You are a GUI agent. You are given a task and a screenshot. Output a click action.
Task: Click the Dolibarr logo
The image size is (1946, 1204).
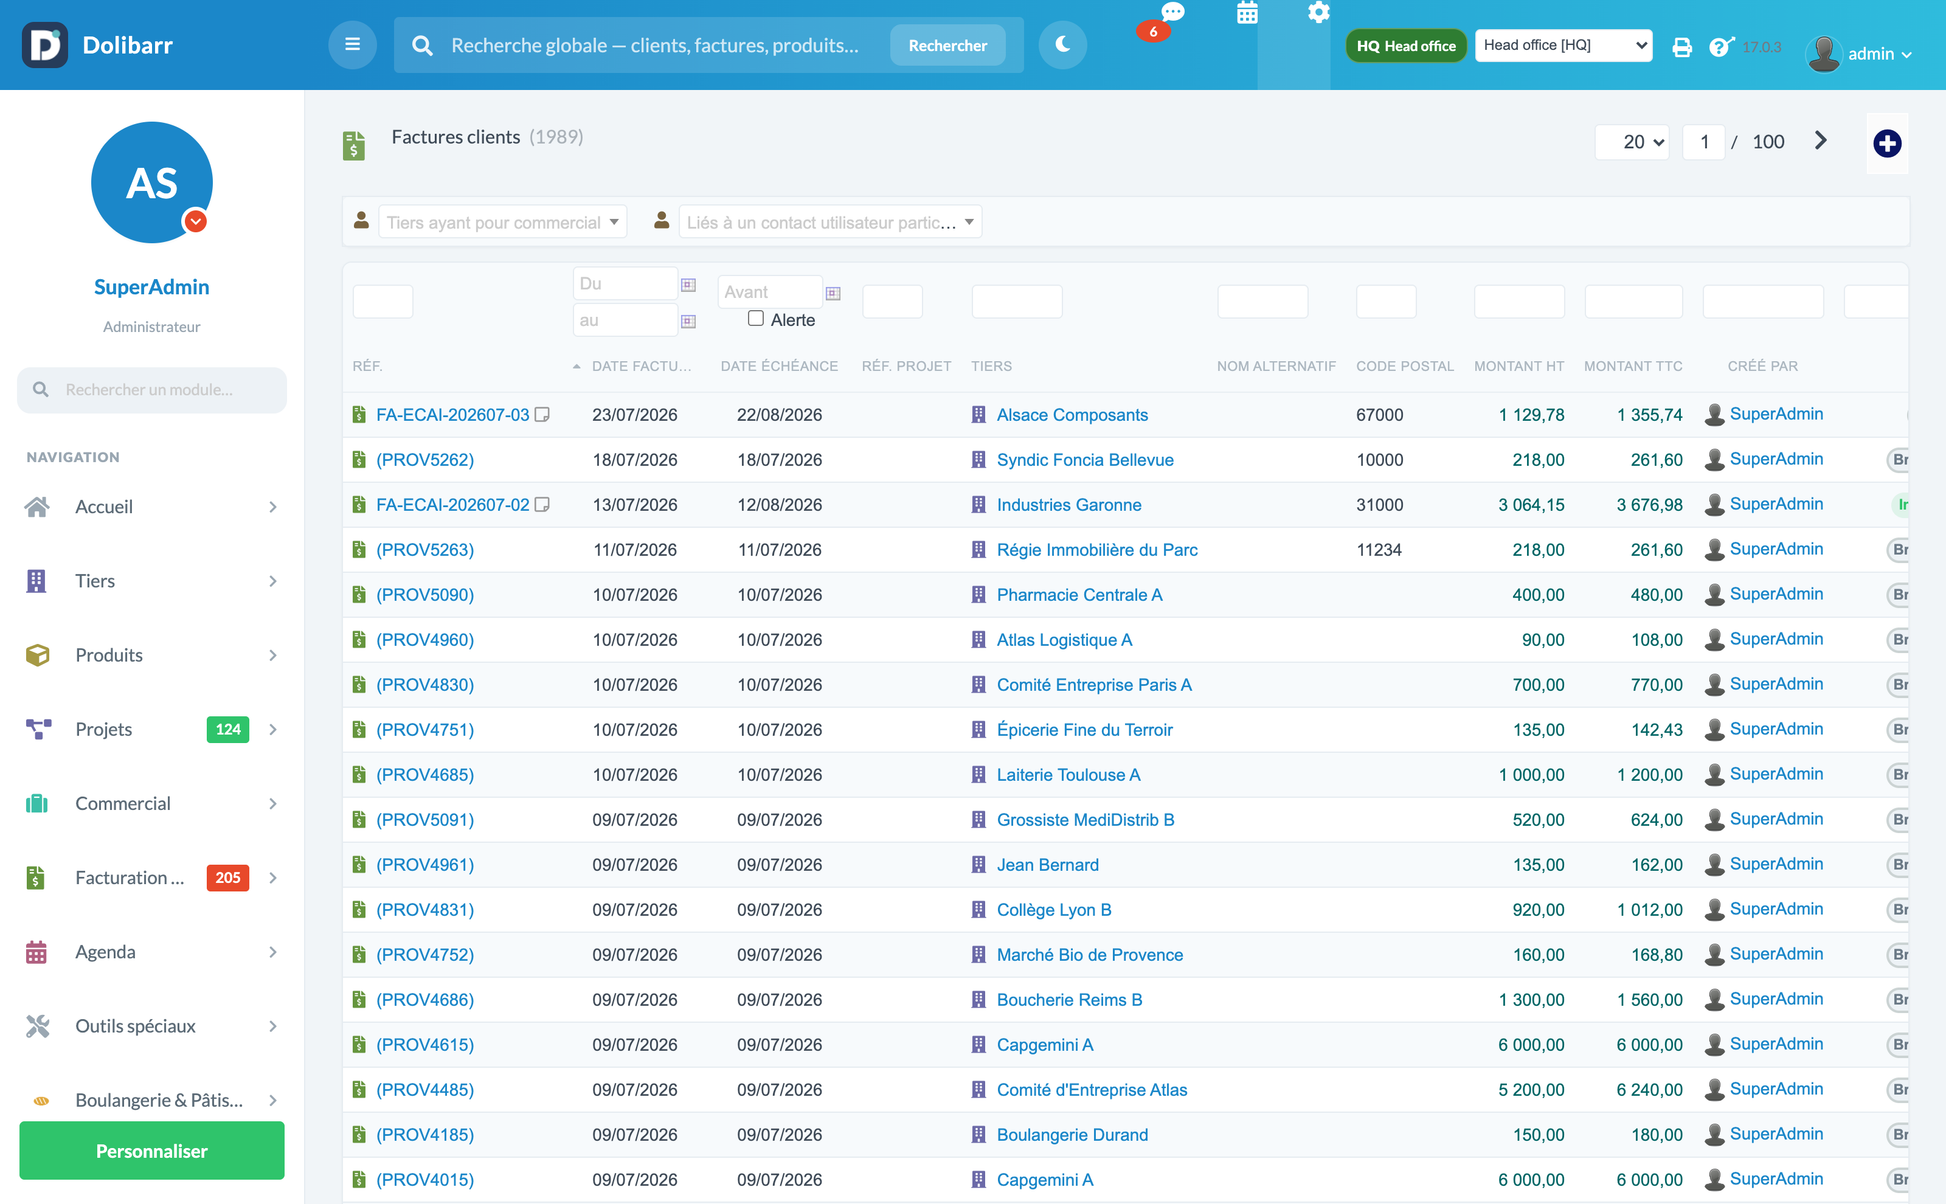(45, 45)
